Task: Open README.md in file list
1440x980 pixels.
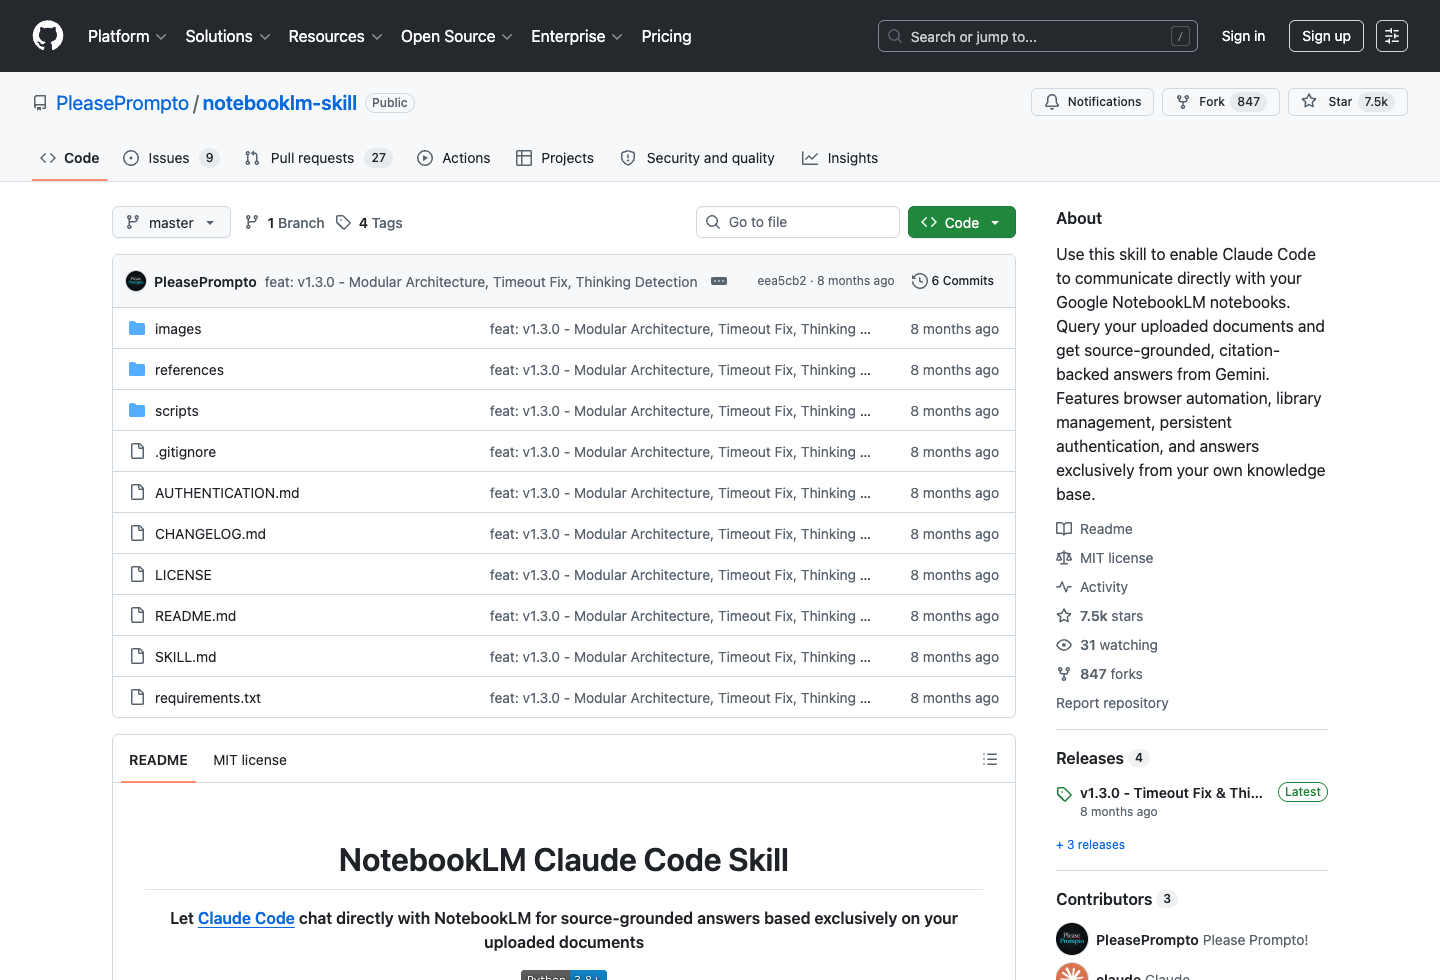Action: [195, 616]
